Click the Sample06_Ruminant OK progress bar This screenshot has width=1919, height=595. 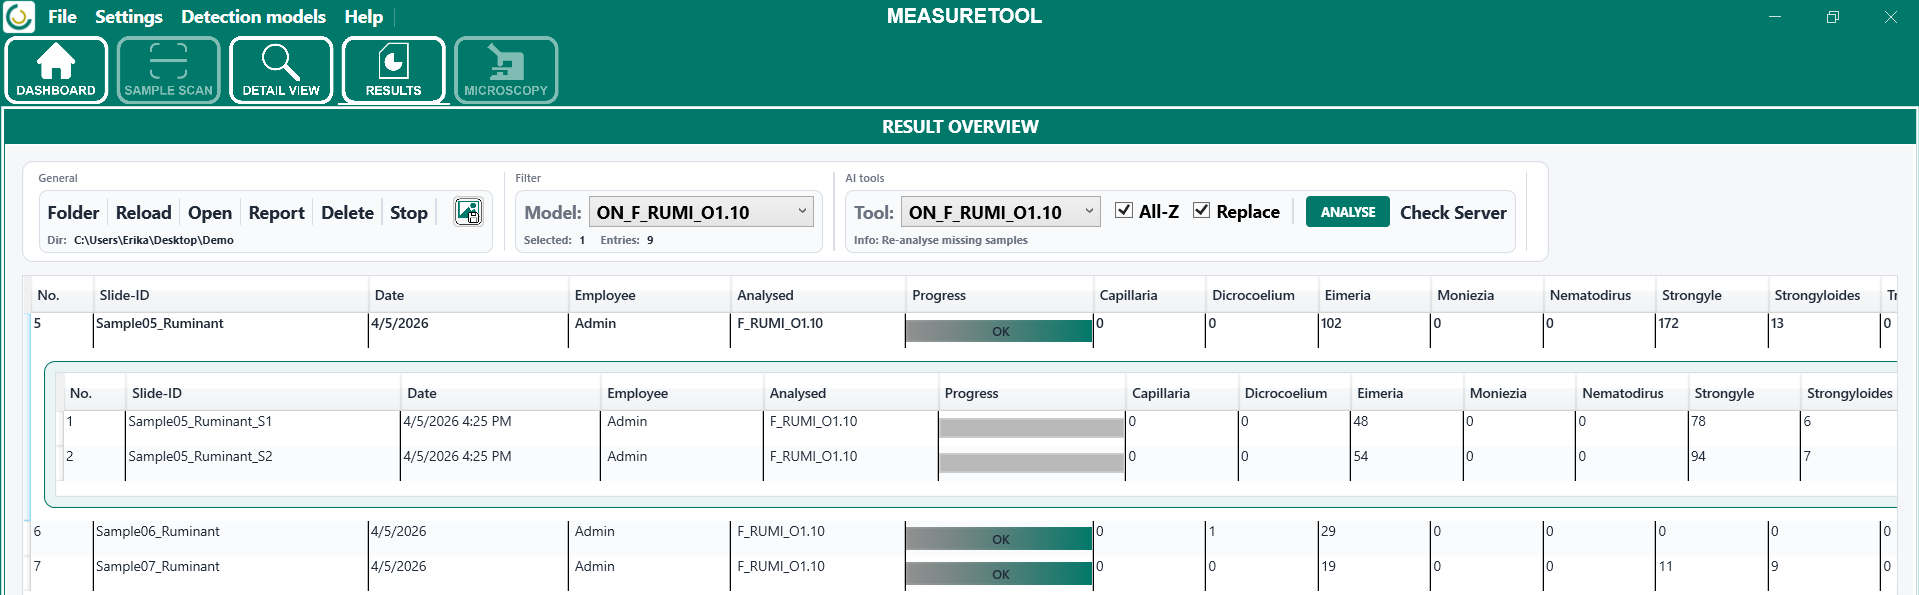pyautogui.click(x=999, y=539)
